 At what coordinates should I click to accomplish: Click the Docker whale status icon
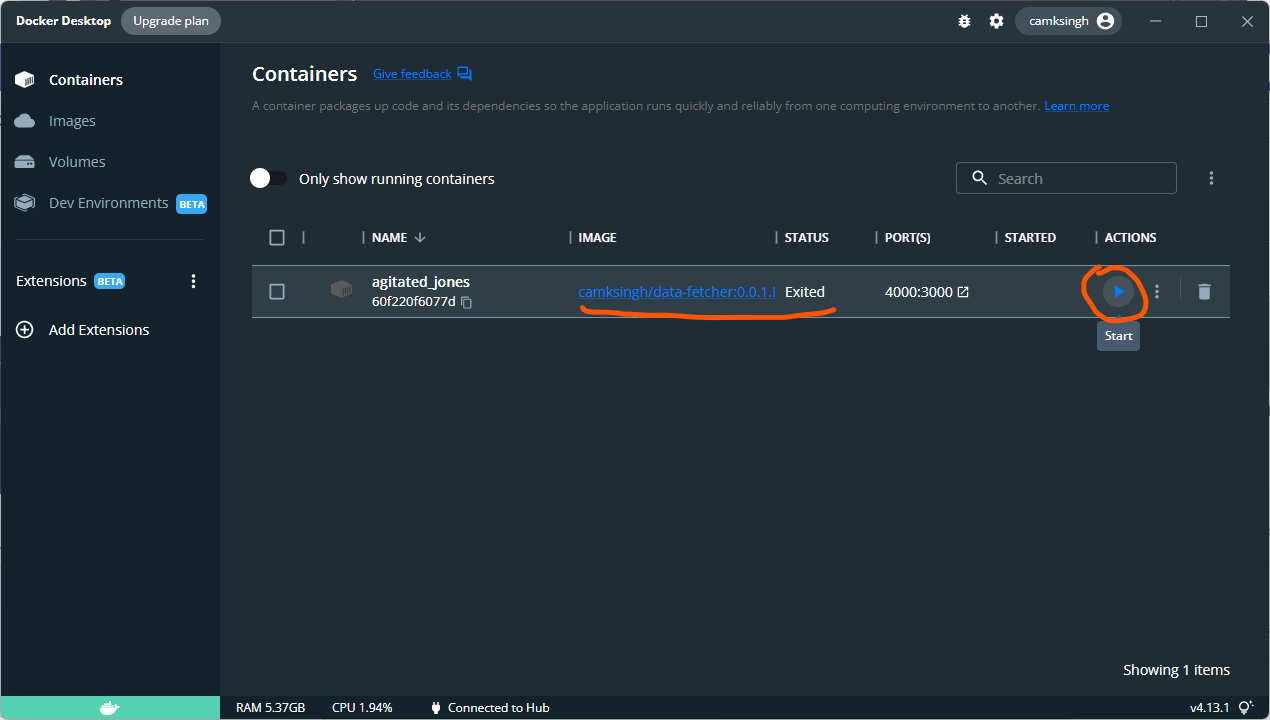110,708
